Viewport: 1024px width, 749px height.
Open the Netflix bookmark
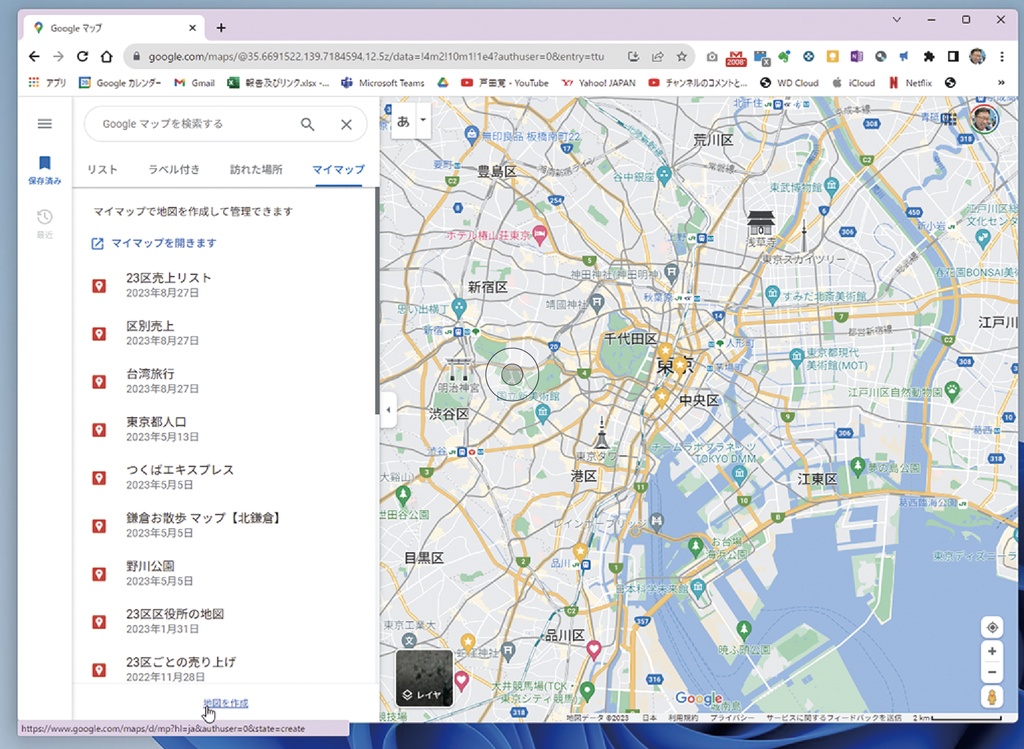(910, 83)
